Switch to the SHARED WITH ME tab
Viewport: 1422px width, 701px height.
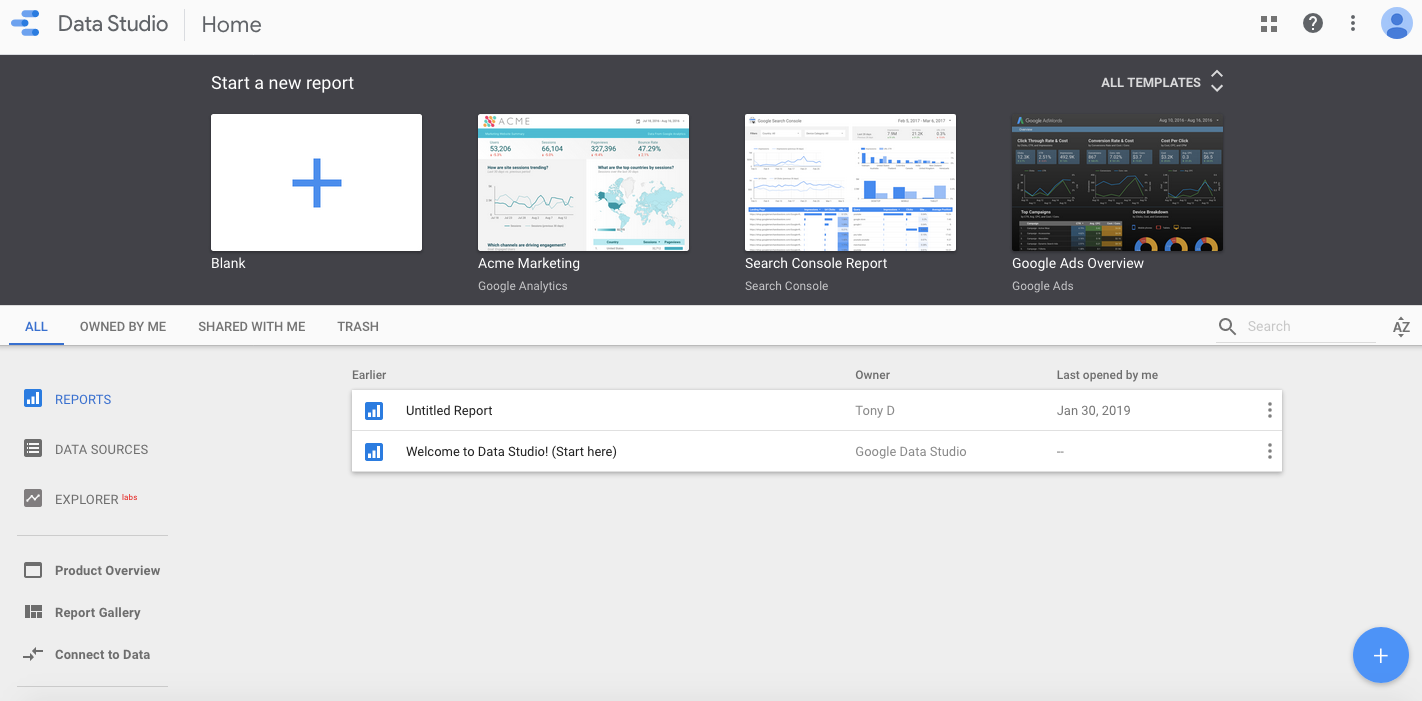pyautogui.click(x=252, y=326)
